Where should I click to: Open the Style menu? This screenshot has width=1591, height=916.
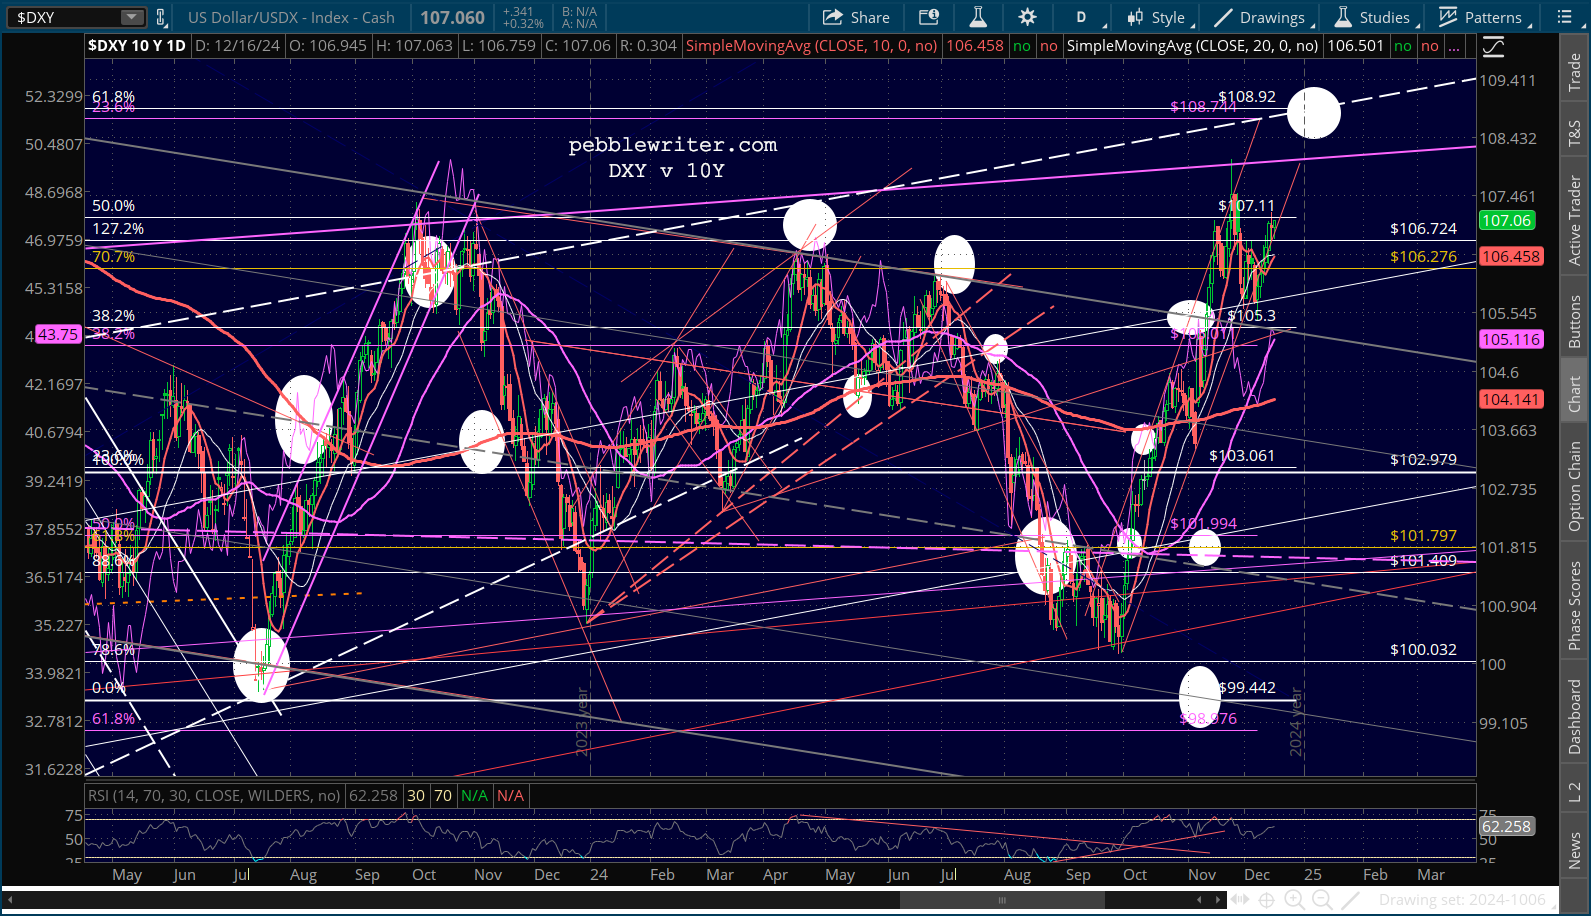coord(1156,17)
